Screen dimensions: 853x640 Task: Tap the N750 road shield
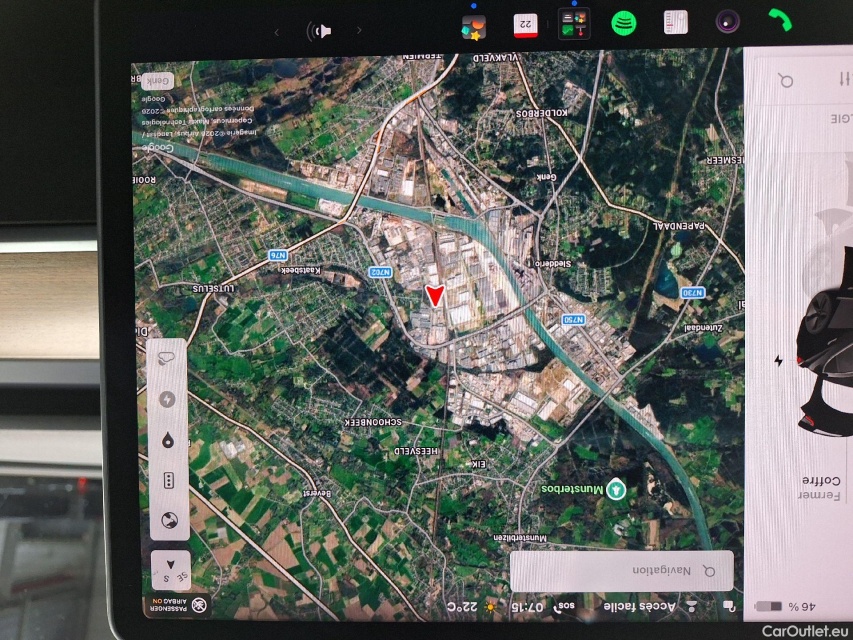coord(573,319)
